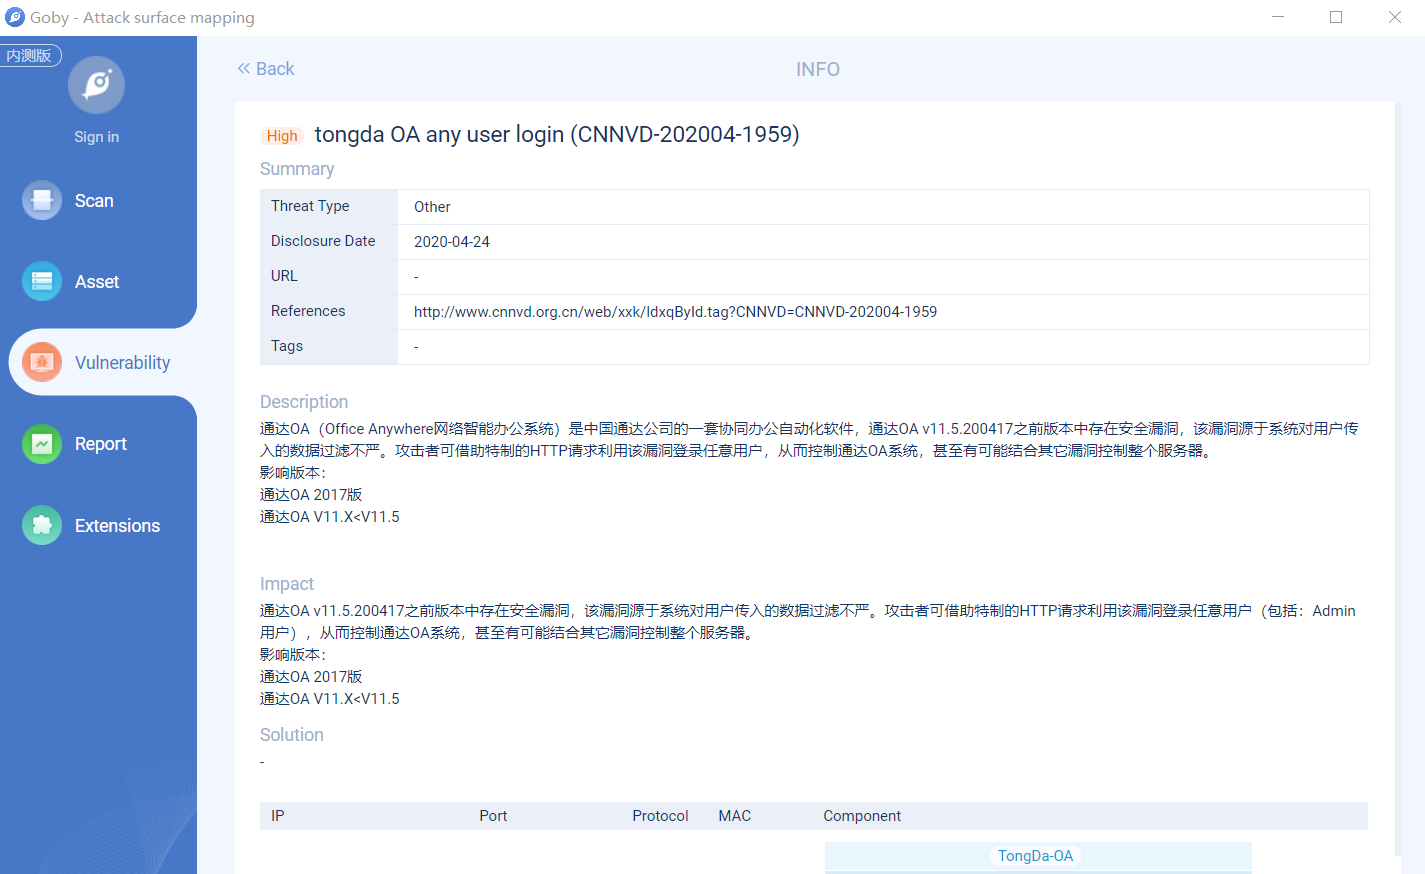Click the IP column header
This screenshot has width=1425, height=874.
(x=277, y=816)
